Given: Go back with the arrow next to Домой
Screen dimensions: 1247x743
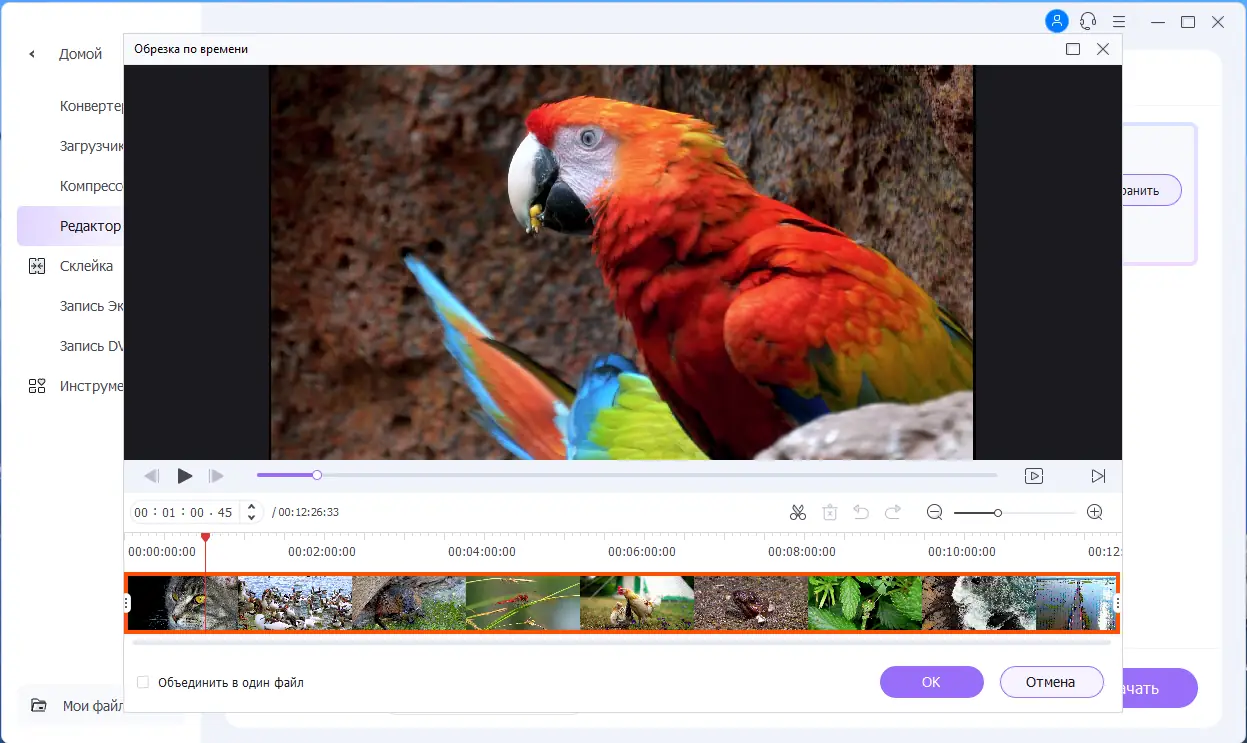Looking at the screenshot, I should pos(32,54).
